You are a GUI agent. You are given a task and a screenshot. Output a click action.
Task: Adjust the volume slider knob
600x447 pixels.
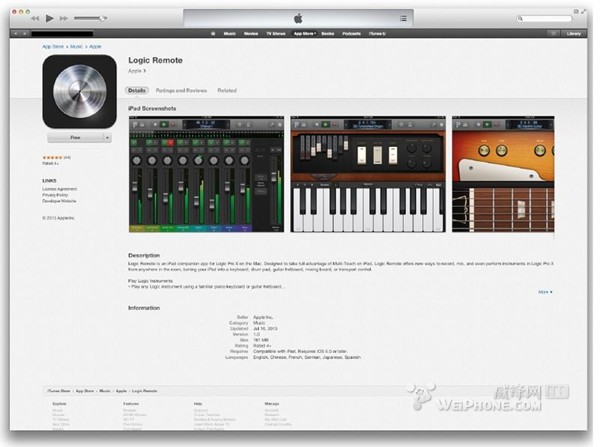[102, 18]
